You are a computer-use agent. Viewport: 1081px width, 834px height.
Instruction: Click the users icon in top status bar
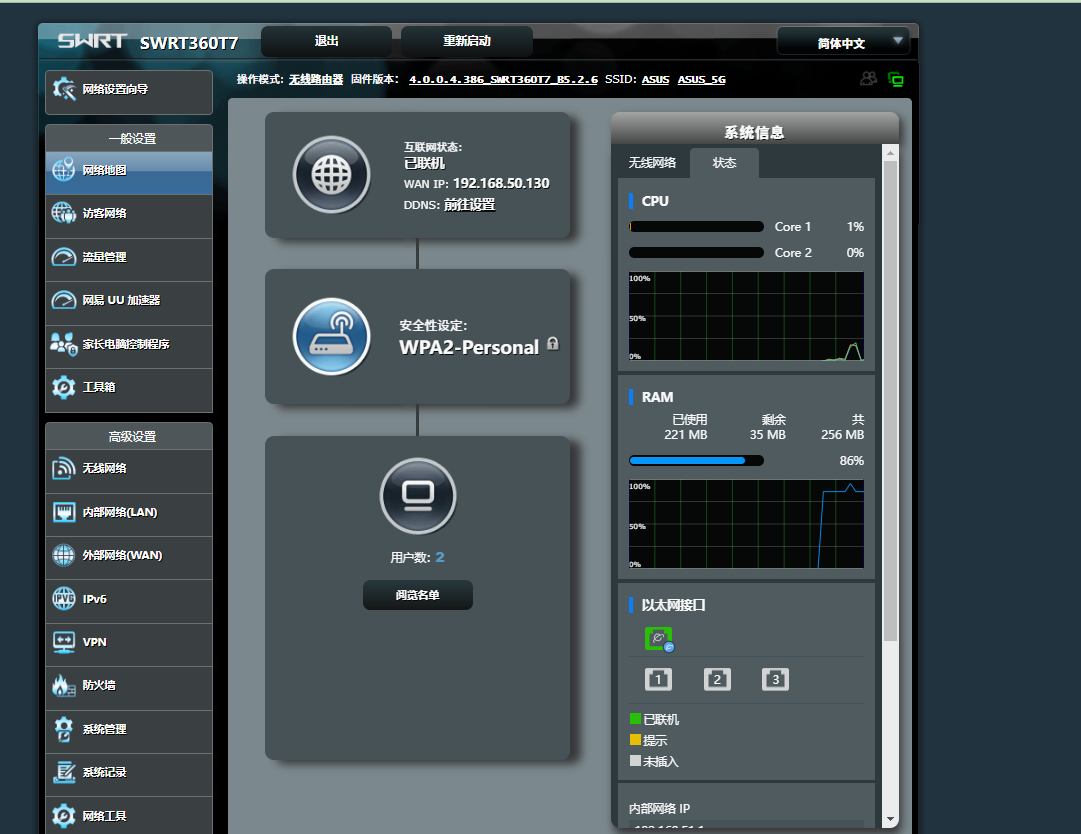click(x=868, y=79)
